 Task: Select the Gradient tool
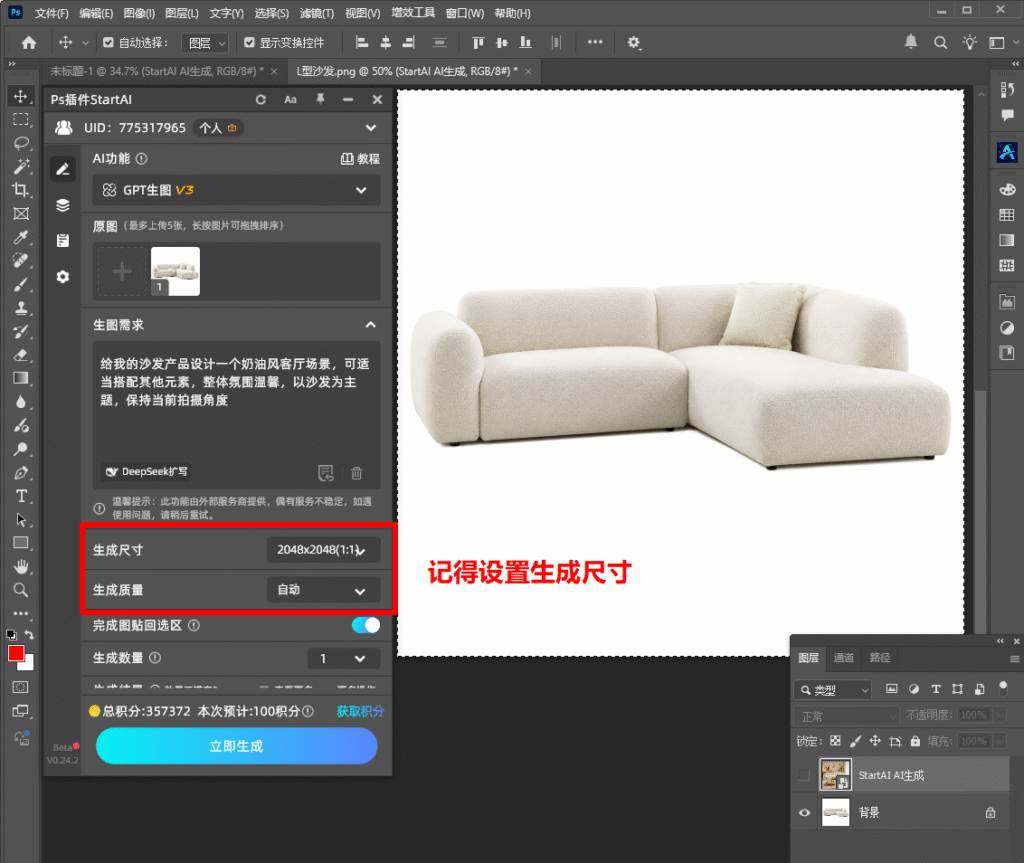(21, 378)
